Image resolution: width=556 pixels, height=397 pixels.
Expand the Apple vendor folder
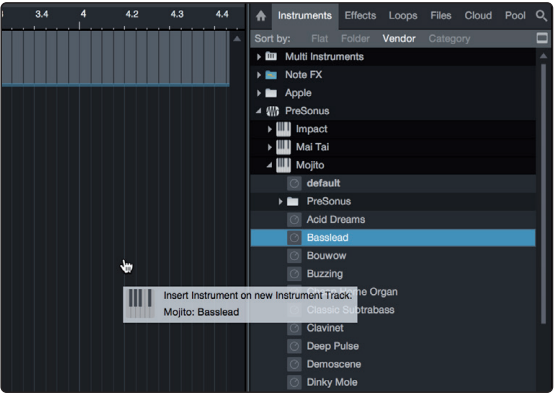pos(258,93)
